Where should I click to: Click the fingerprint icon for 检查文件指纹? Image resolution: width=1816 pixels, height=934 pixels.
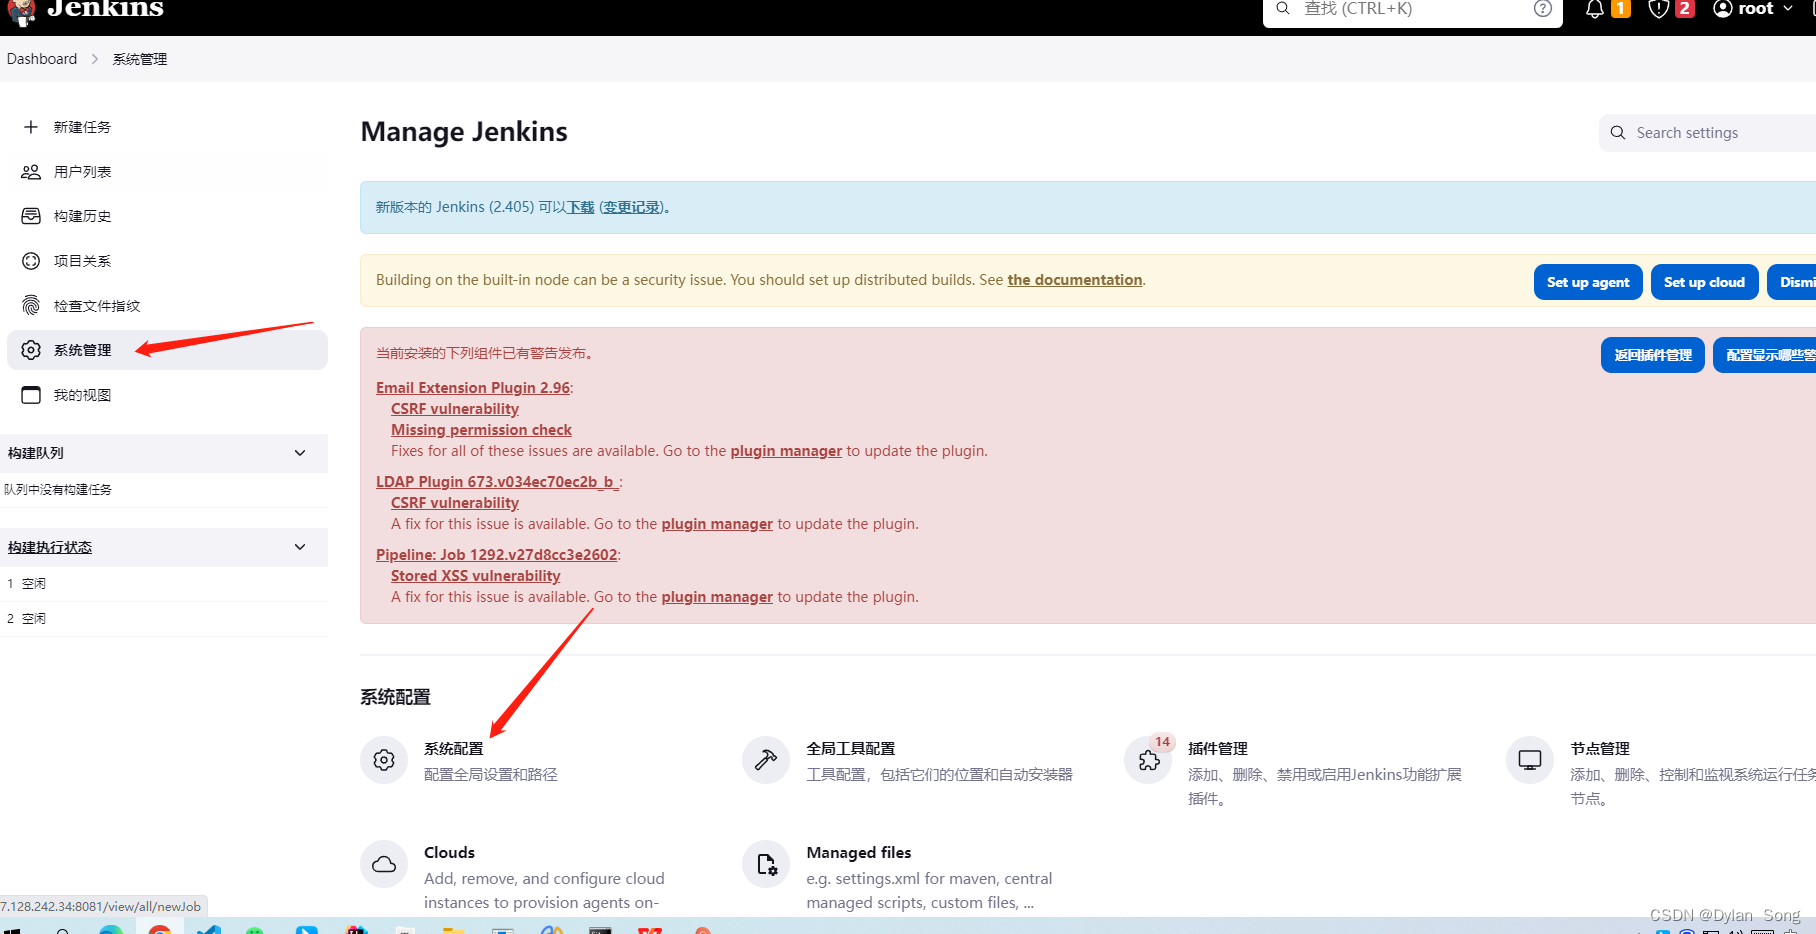[31, 305]
